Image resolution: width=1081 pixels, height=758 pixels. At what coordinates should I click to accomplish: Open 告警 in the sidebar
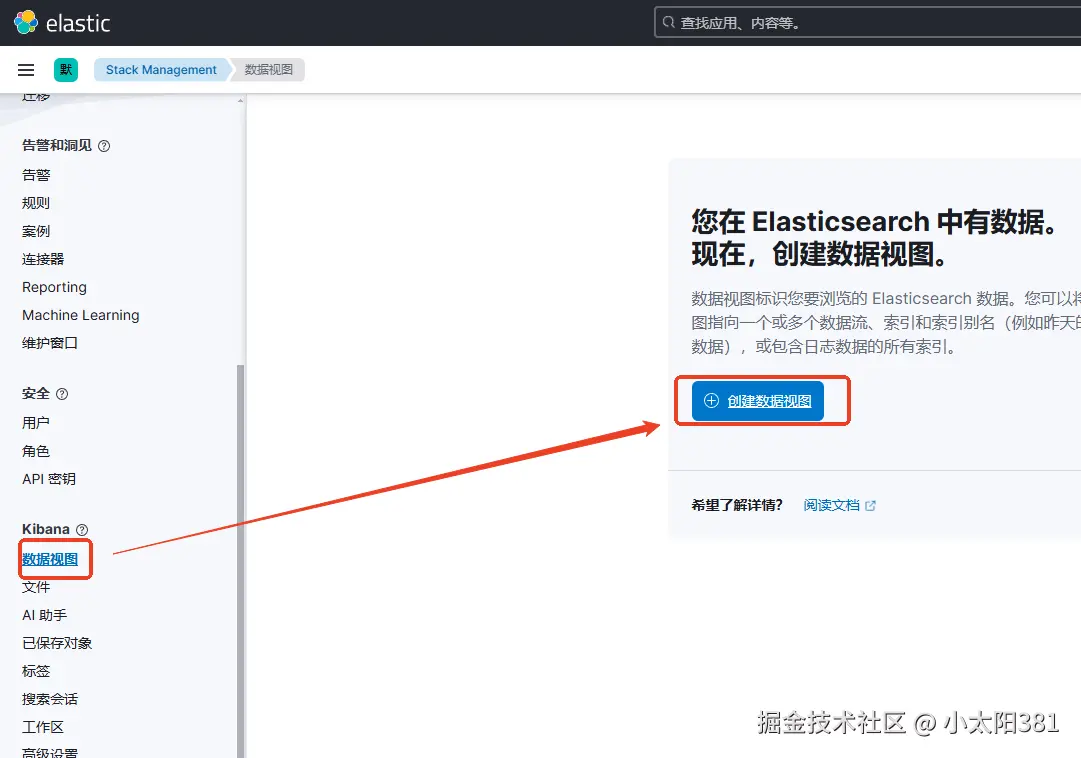36,175
